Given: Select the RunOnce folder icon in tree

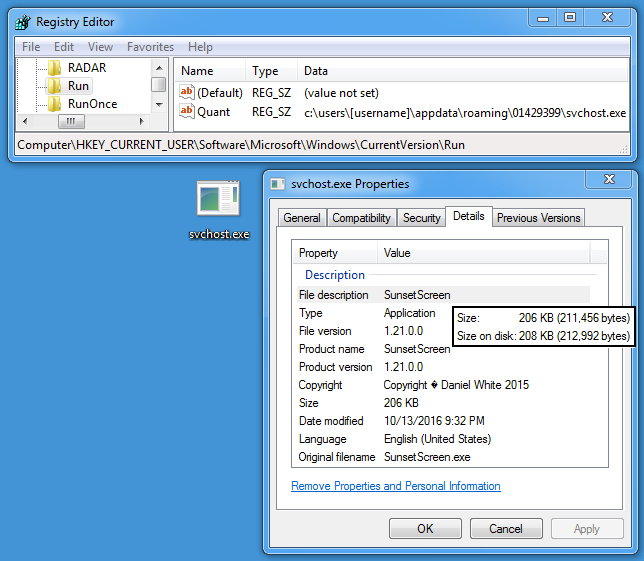Looking at the screenshot, I should coord(54,104).
